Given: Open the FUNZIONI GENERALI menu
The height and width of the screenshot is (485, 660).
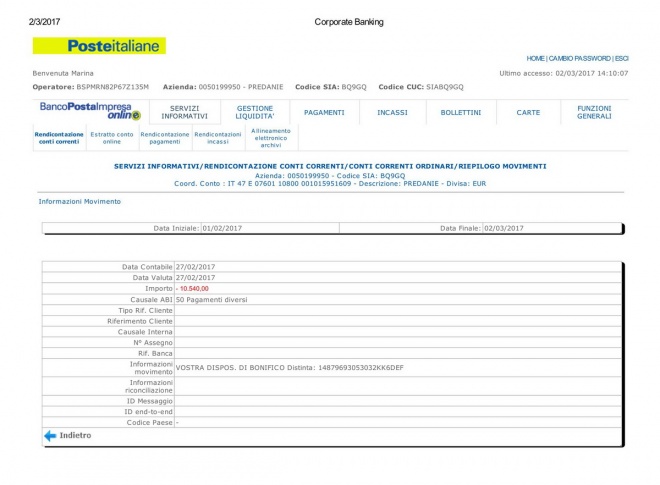Looking at the screenshot, I should (x=594, y=112).
